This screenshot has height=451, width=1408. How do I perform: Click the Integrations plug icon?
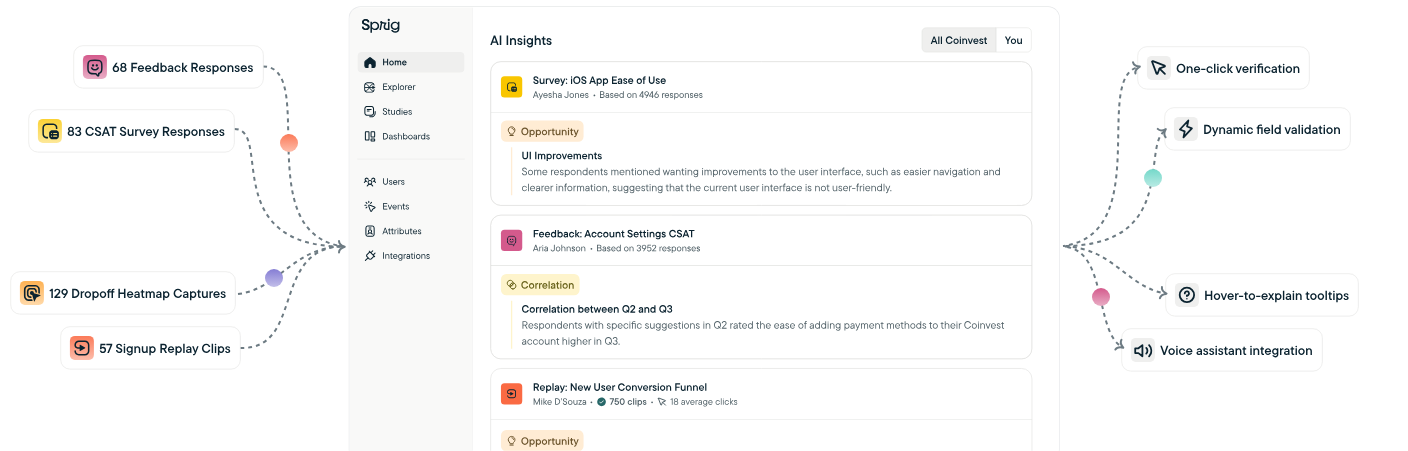point(370,256)
